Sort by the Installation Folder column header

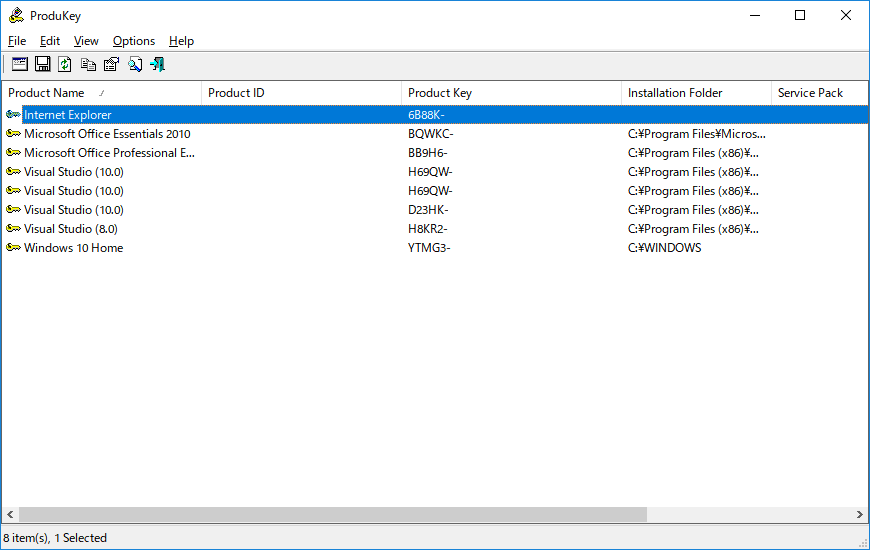tap(696, 93)
